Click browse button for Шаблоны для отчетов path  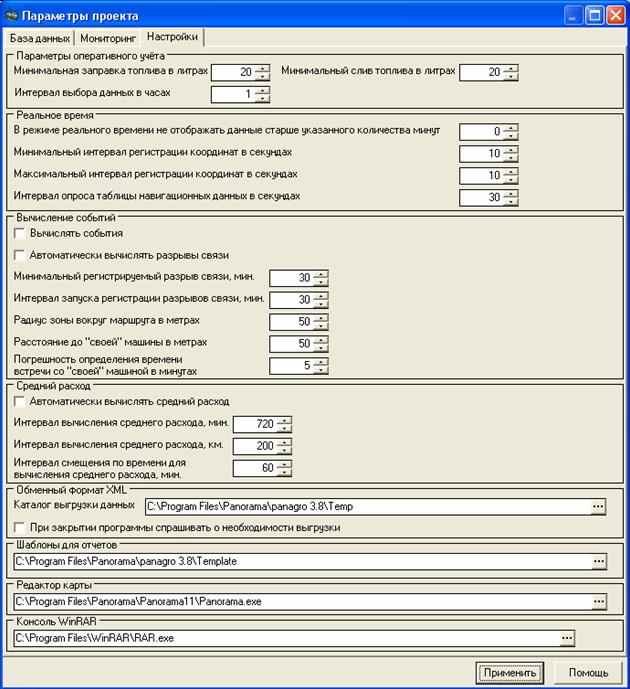click(598, 562)
